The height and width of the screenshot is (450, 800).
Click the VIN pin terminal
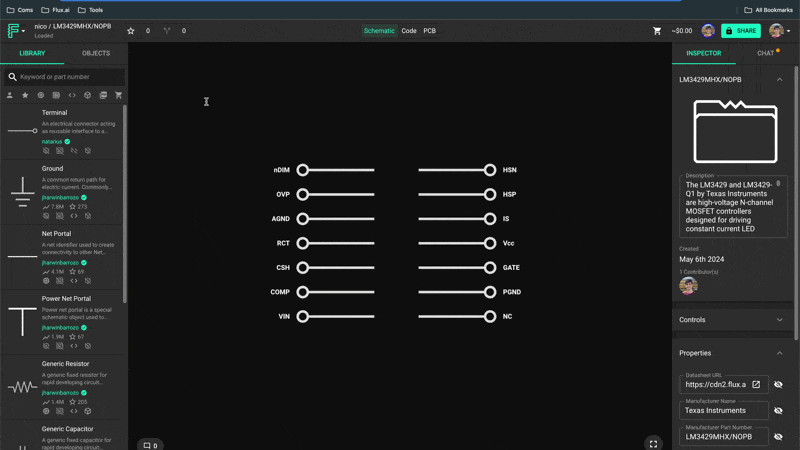(x=303, y=316)
